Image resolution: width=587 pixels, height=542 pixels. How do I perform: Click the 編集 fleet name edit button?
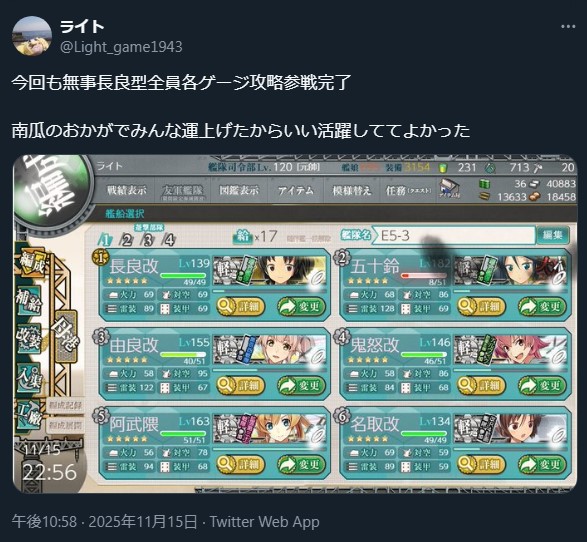coord(553,235)
